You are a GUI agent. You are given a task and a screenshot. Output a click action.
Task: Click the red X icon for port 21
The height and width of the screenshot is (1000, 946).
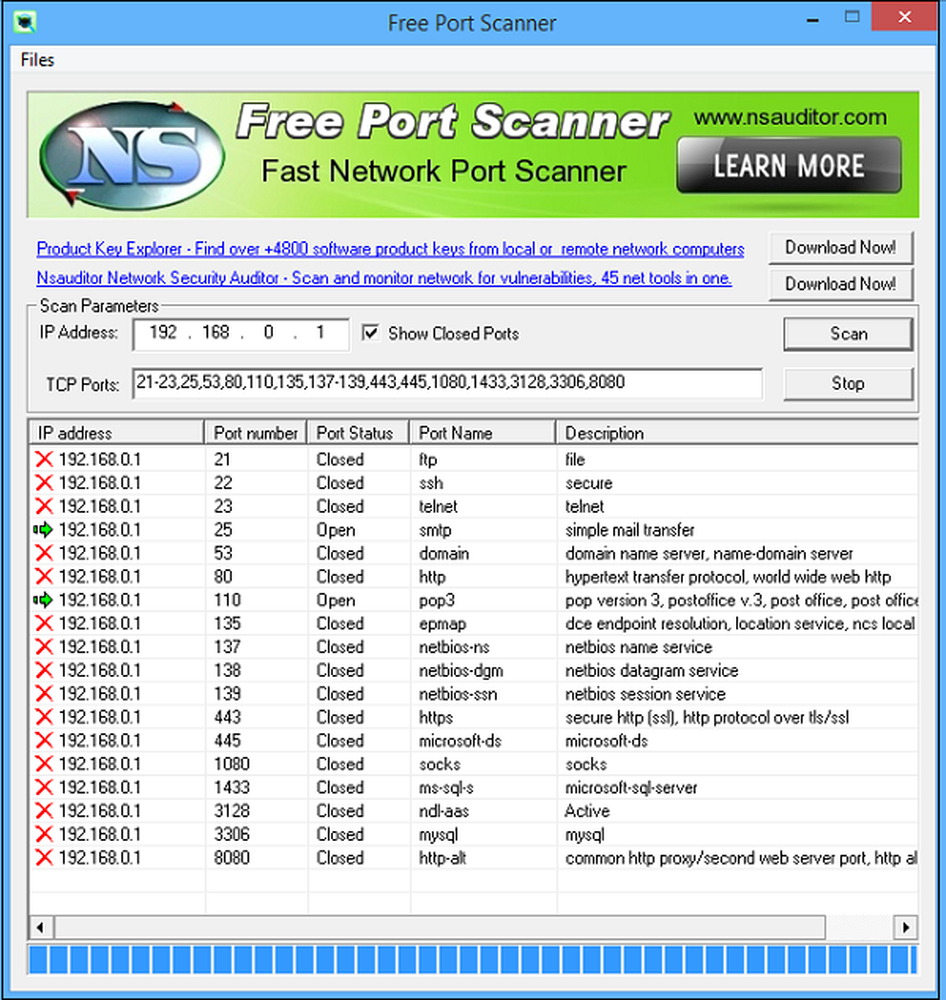point(44,459)
